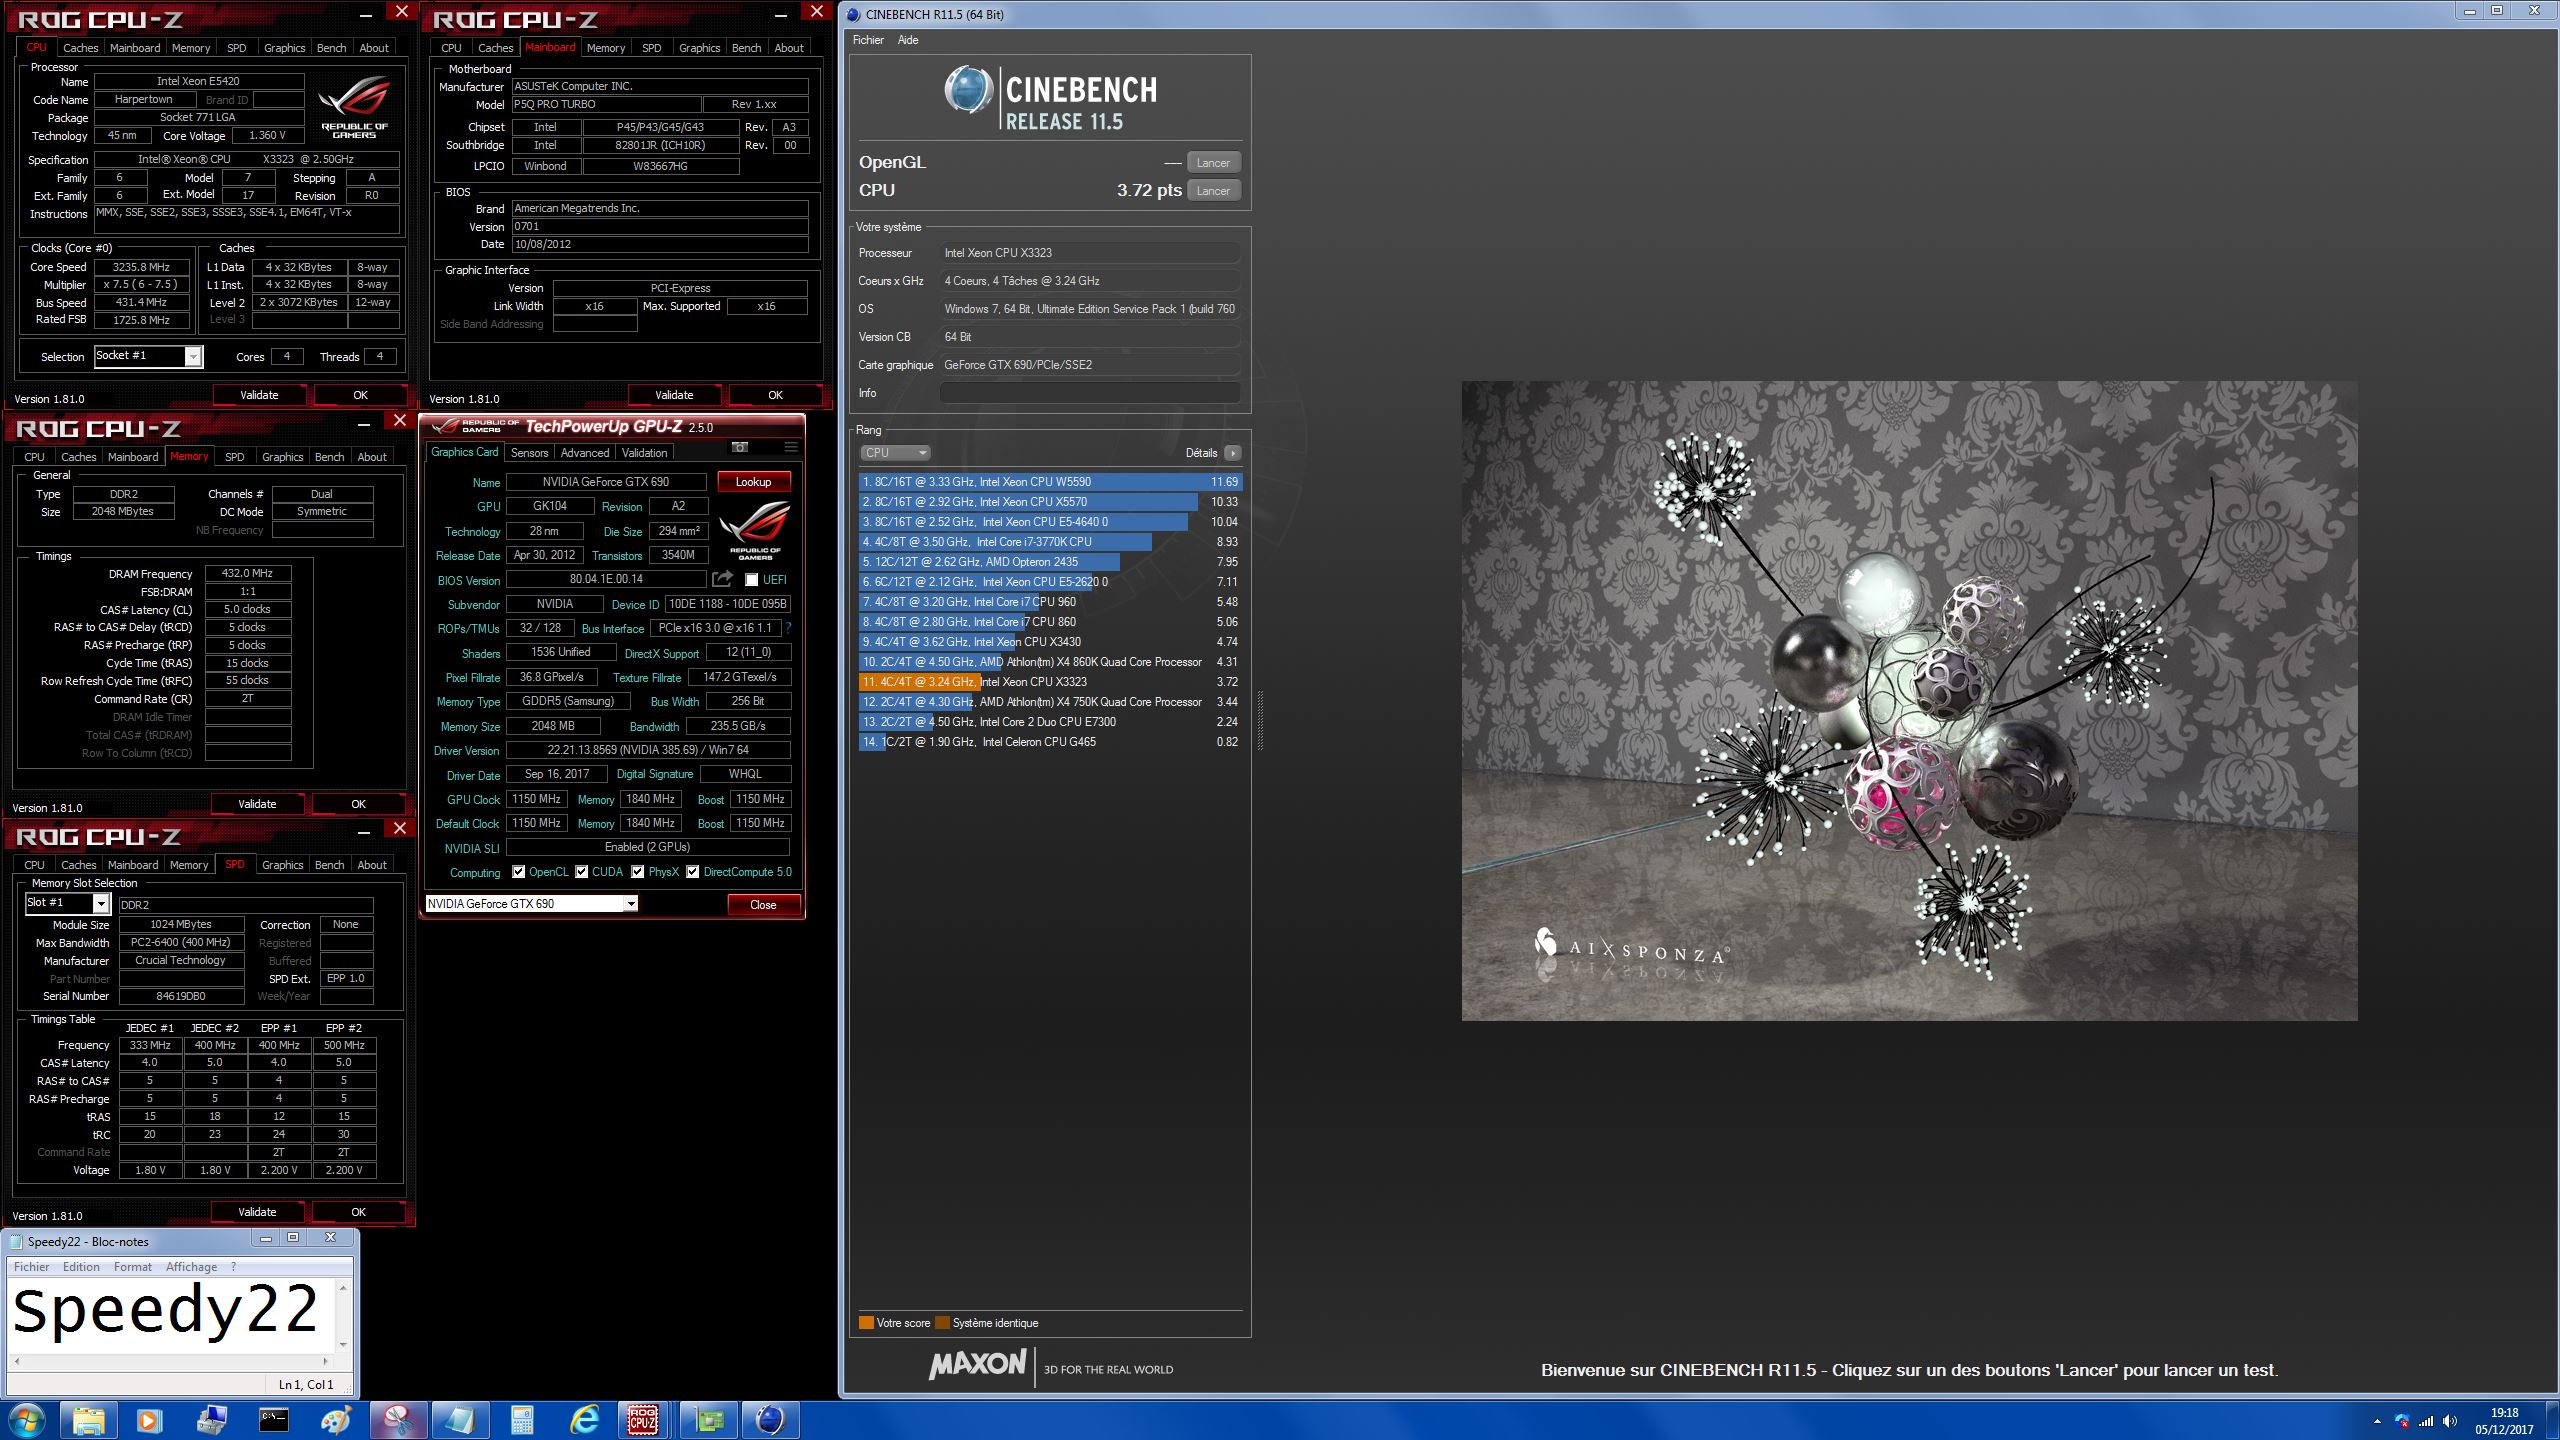Toggle the OpenCL checkbox
The image size is (2560, 1440).
click(x=518, y=872)
